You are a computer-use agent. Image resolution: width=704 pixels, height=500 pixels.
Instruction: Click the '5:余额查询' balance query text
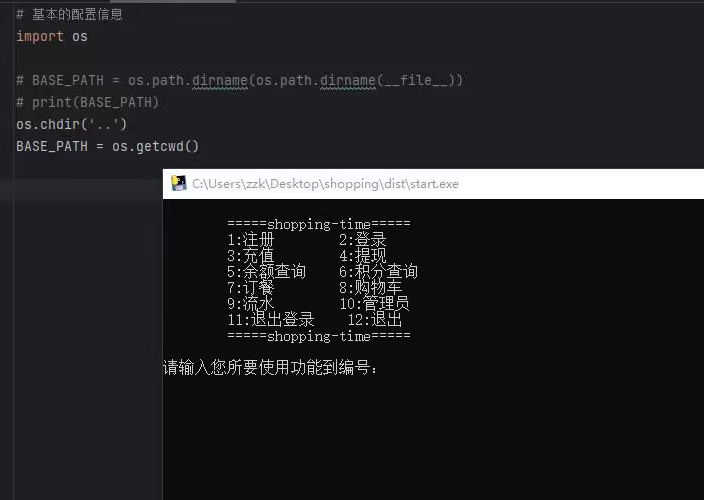[266, 272]
